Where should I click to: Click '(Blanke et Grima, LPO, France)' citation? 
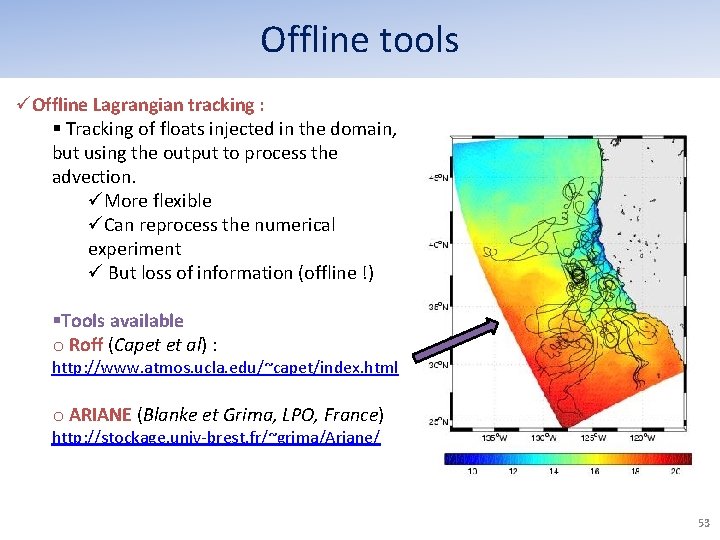click(260, 415)
